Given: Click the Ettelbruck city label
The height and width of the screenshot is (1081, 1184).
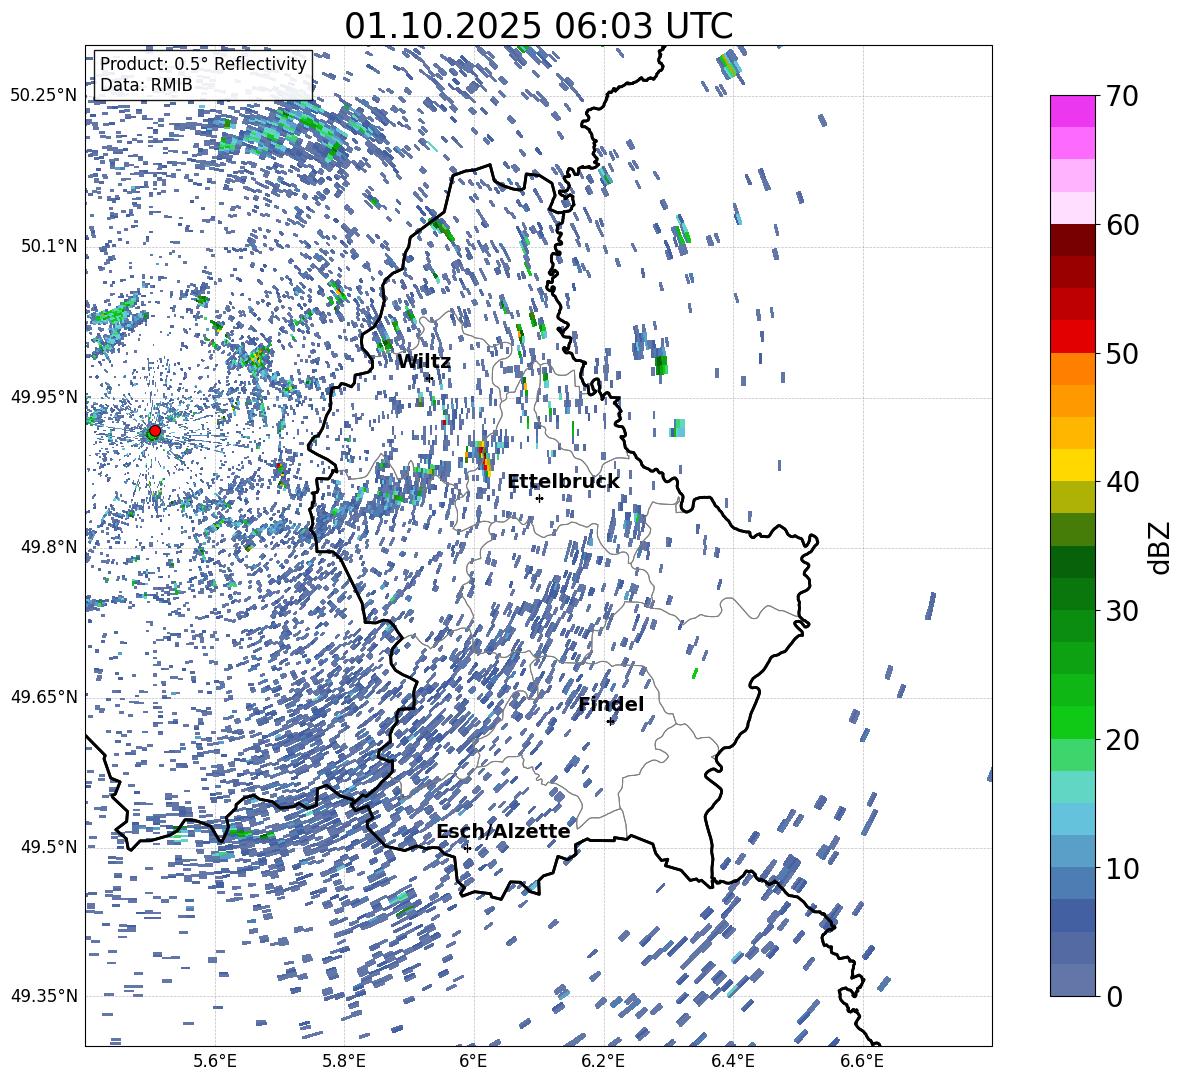Looking at the screenshot, I should 563,482.
